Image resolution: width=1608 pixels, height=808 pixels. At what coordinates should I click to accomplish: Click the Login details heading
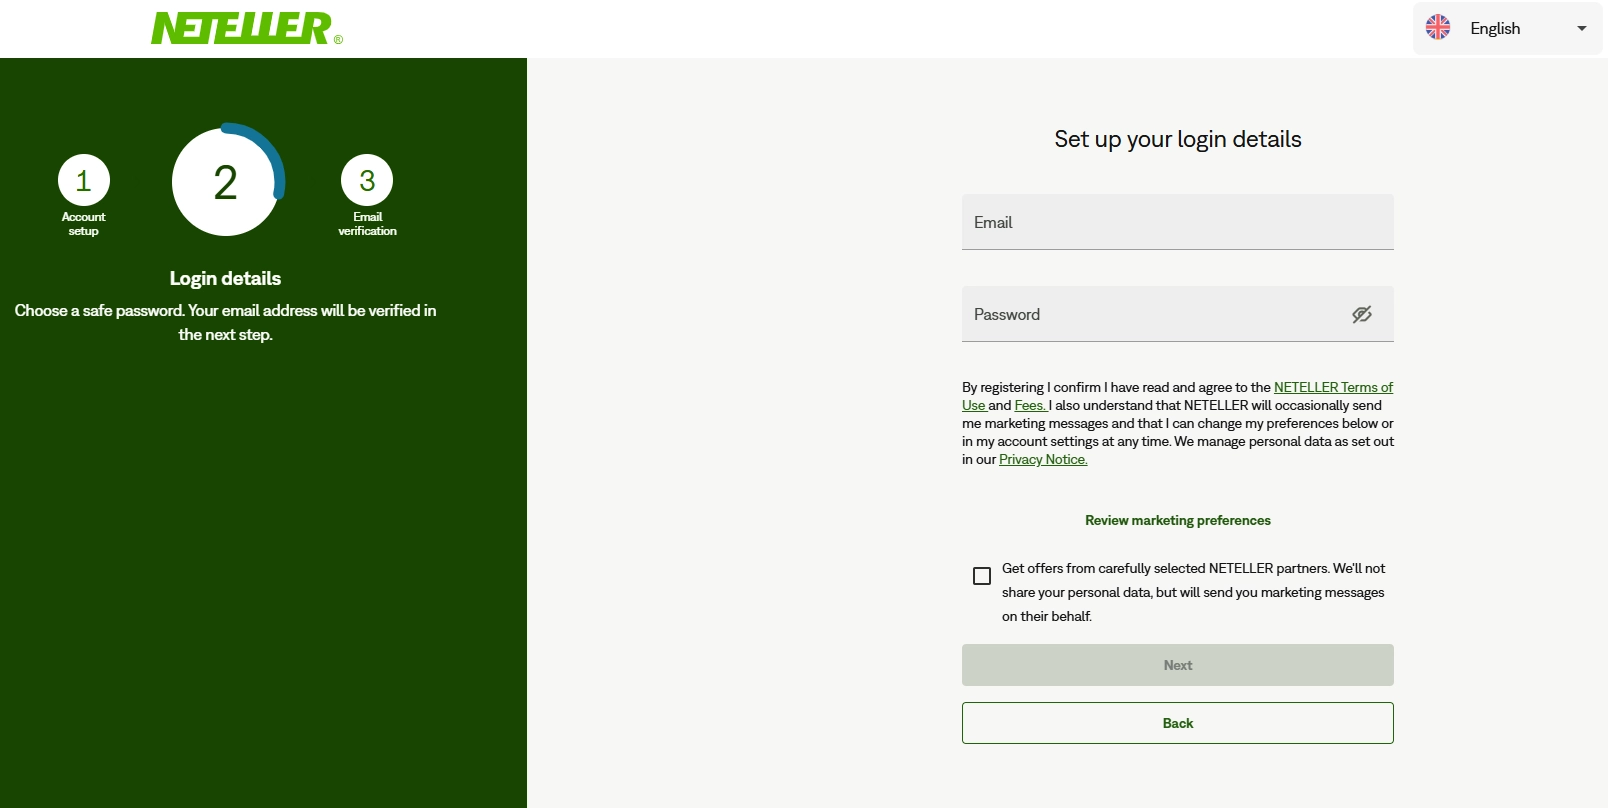point(225,279)
